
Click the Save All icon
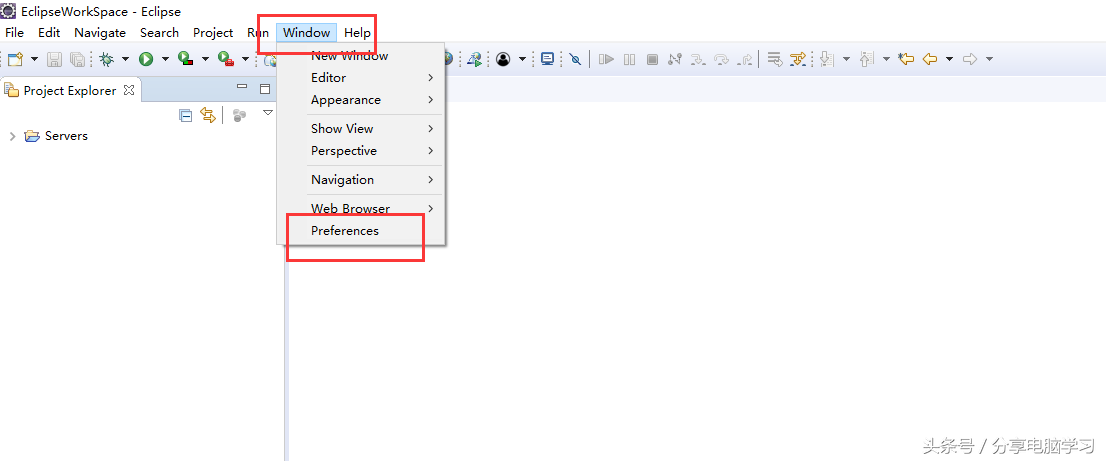click(78, 59)
